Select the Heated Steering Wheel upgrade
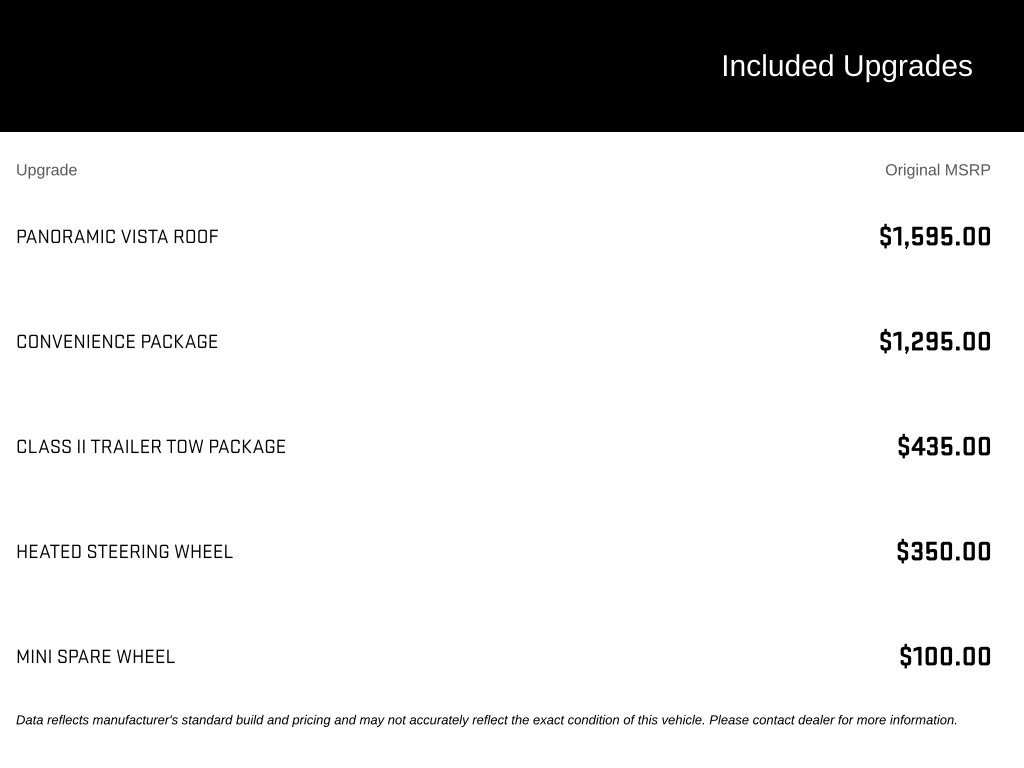Image resolution: width=1024 pixels, height=768 pixels. pos(124,552)
